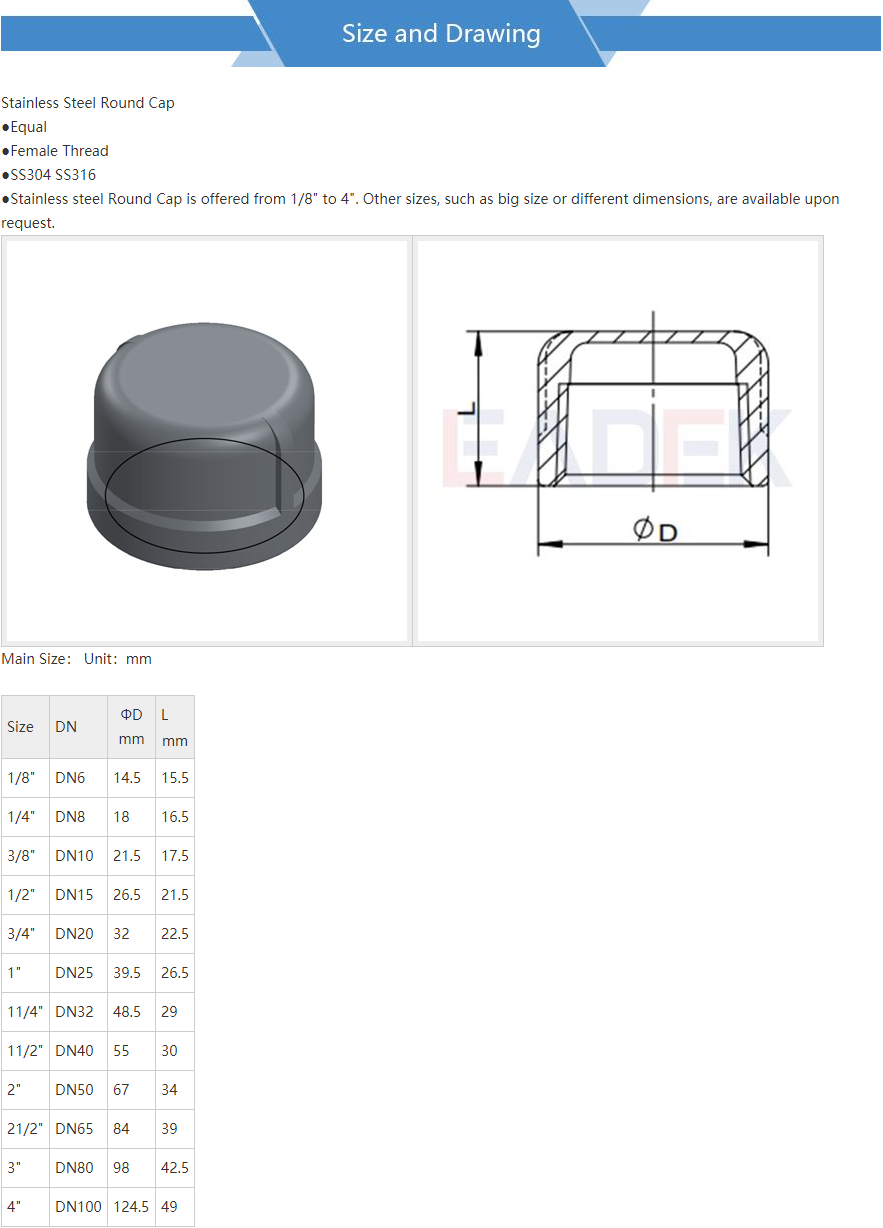
Task: Select the 32 diameter cell
Action: click(x=132, y=934)
